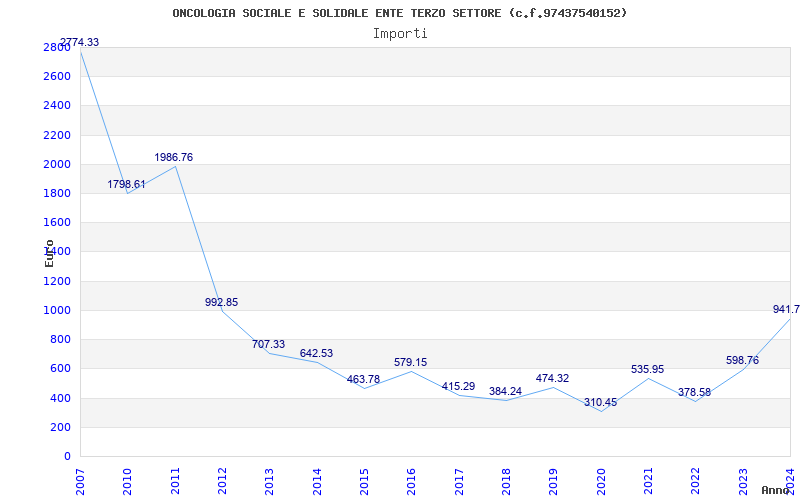Click the data label 415.29
This screenshot has height=500, width=800.
(x=458, y=386)
